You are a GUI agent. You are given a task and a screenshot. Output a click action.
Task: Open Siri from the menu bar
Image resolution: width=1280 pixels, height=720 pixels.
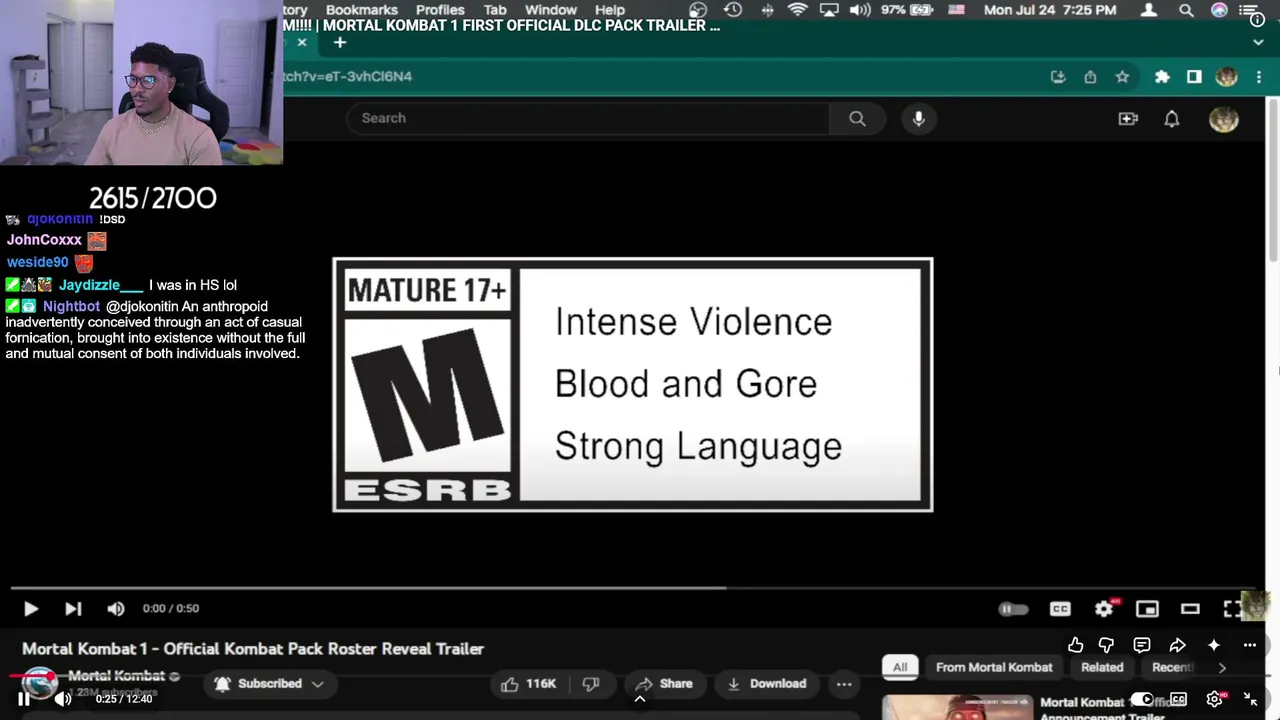1219,10
